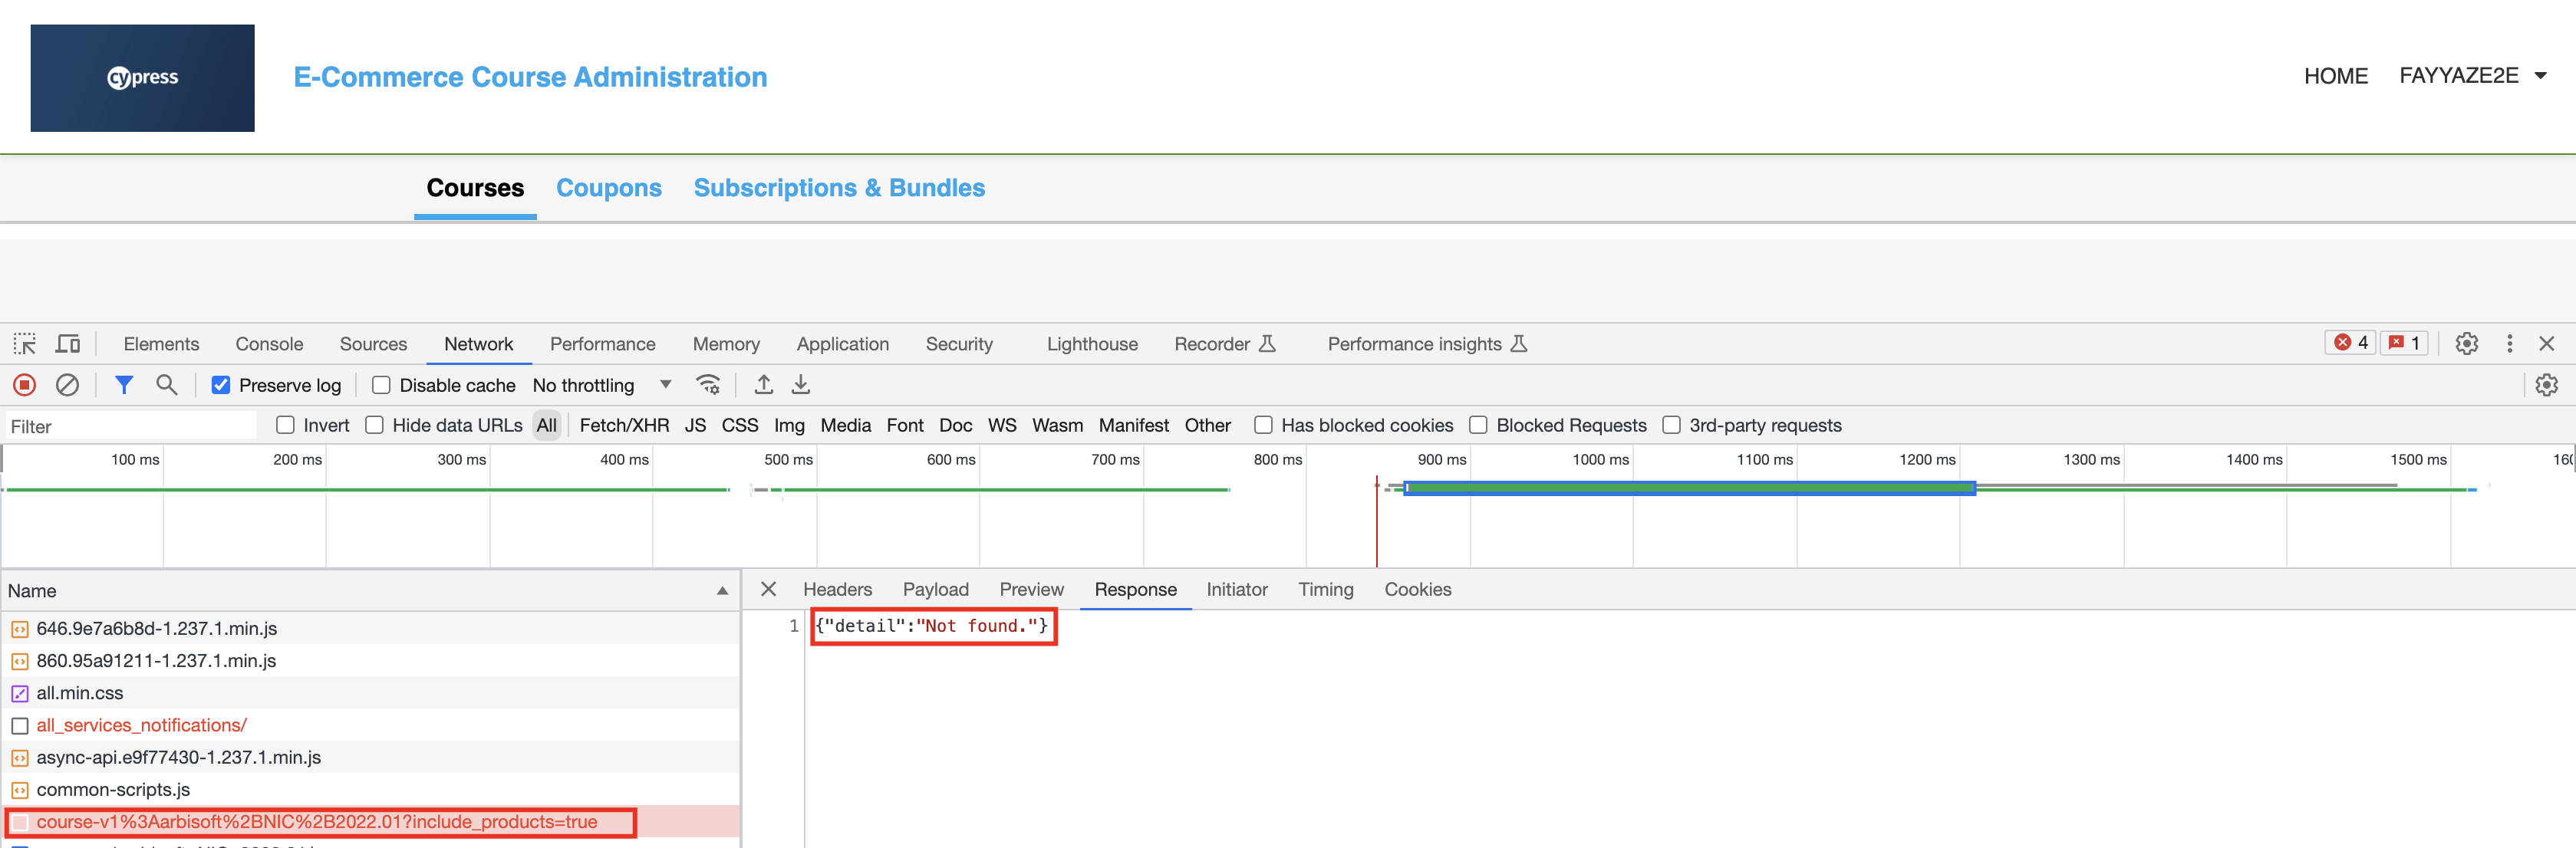Click the Filter text input field
Viewport: 2576px width, 848px height.
coord(130,426)
